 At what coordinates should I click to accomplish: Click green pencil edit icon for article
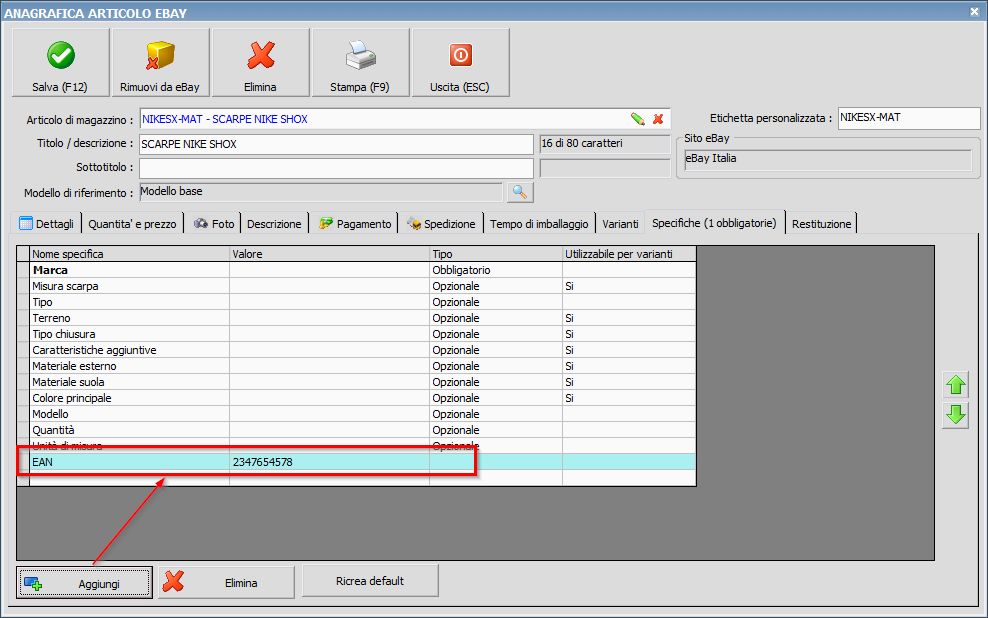pyautogui.click(x=637, y=119)
